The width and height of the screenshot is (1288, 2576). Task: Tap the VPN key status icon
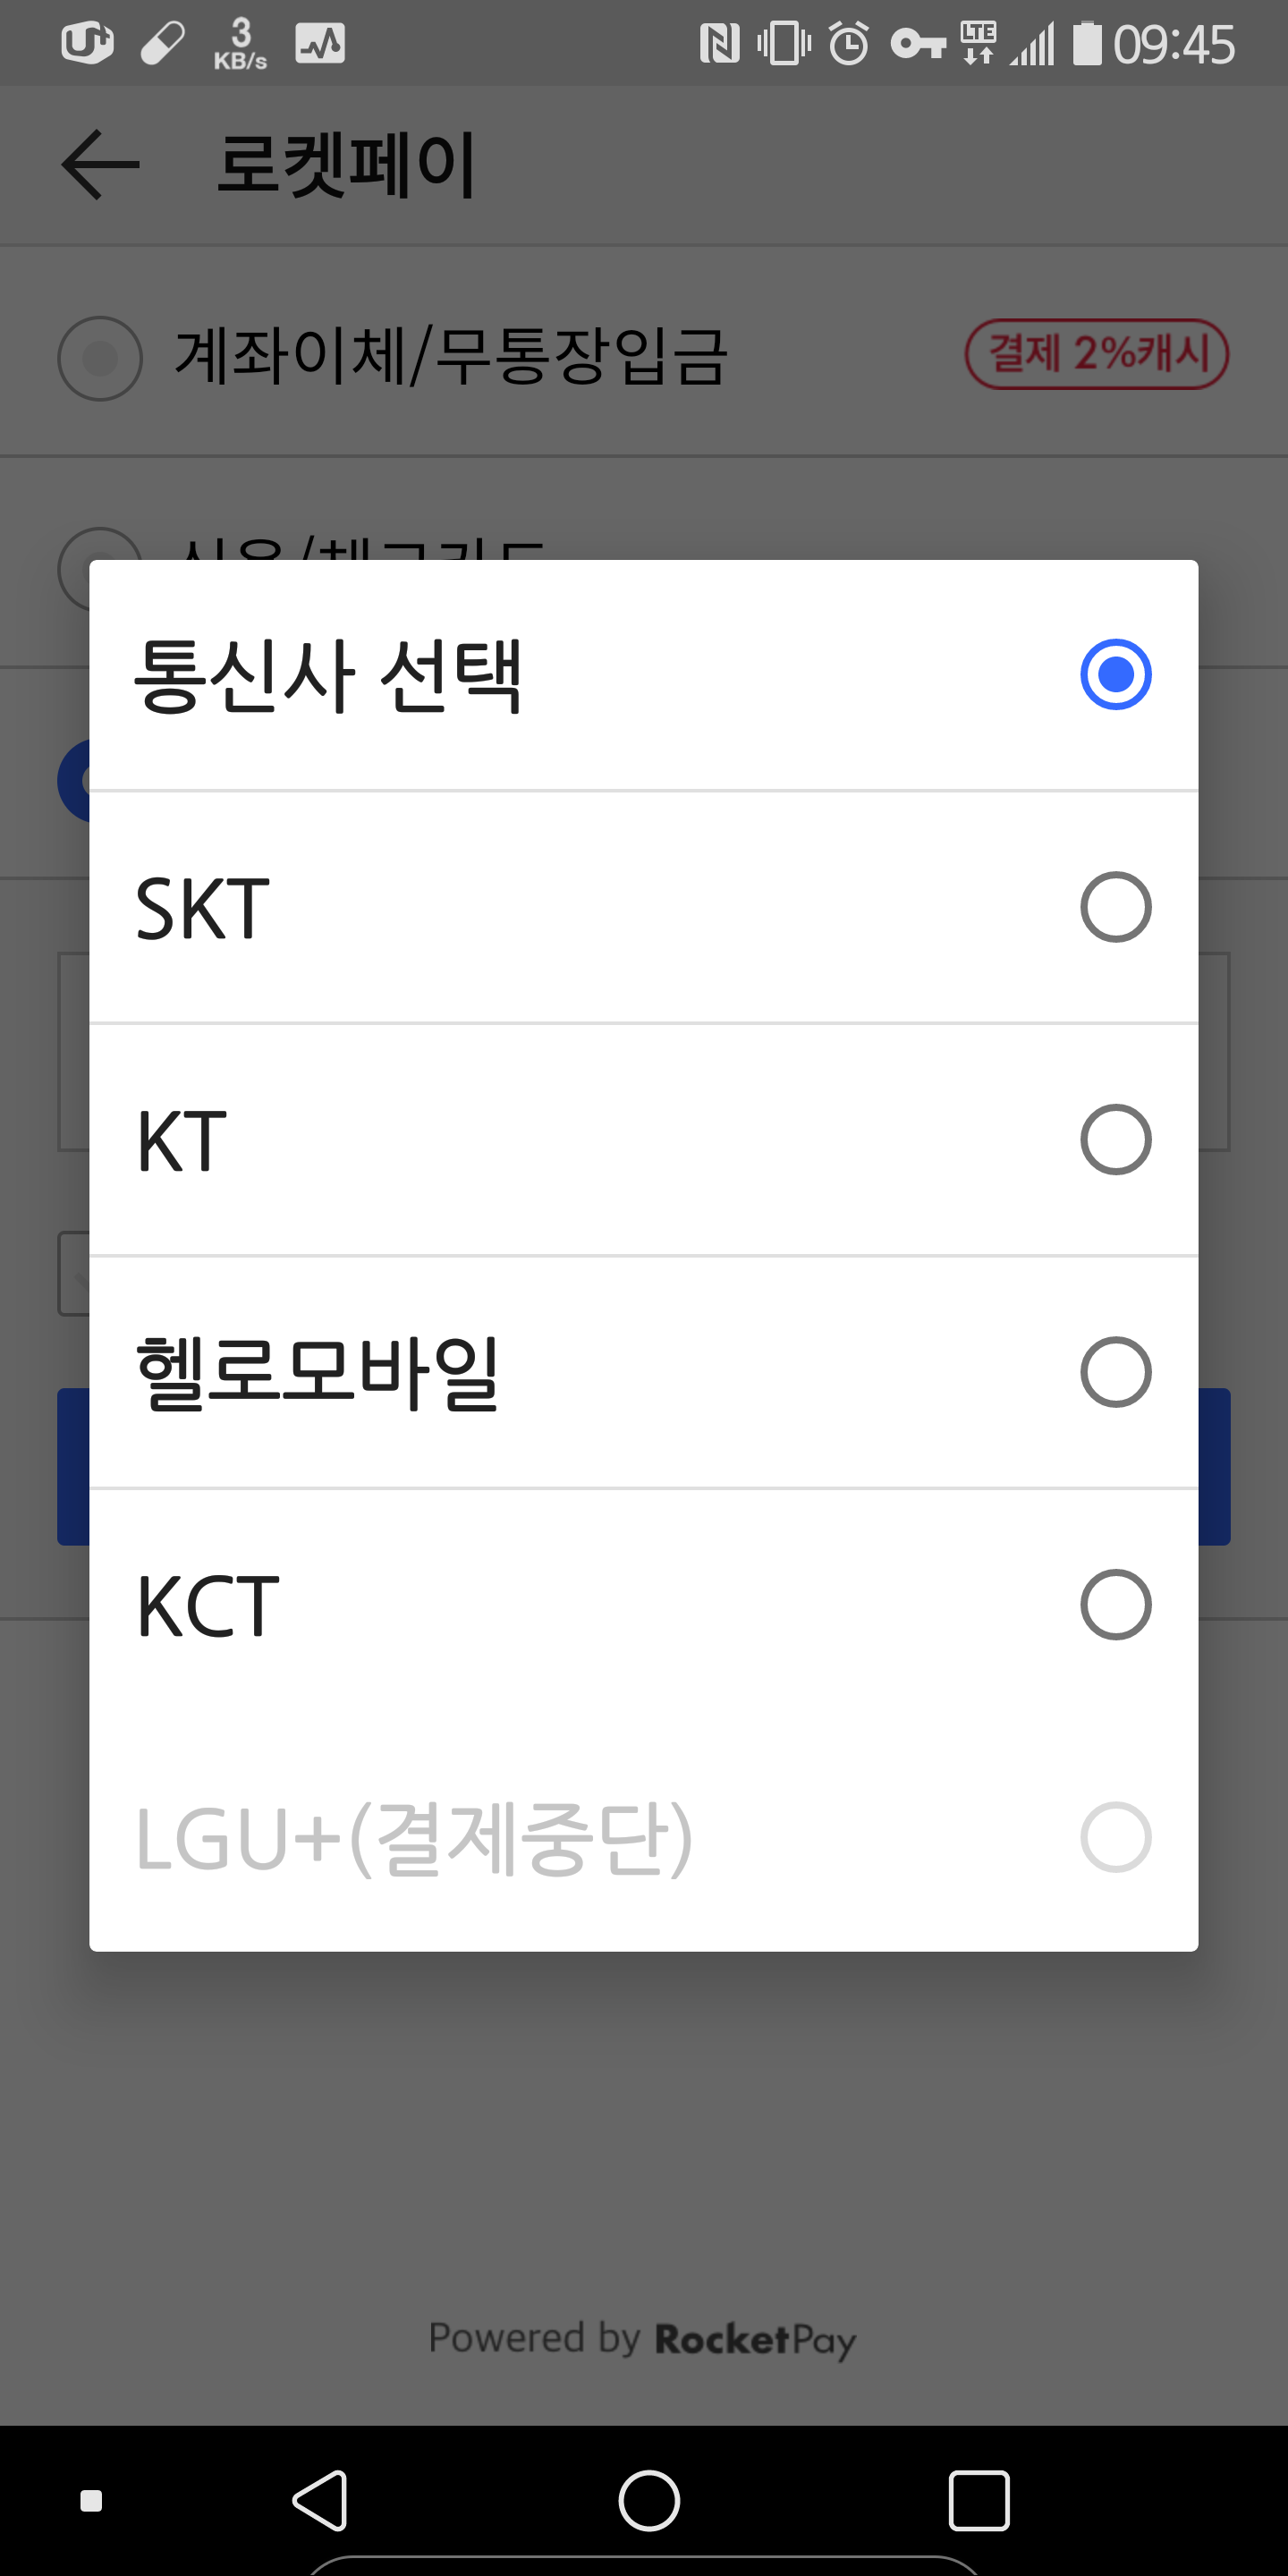[x=917, y=44]
